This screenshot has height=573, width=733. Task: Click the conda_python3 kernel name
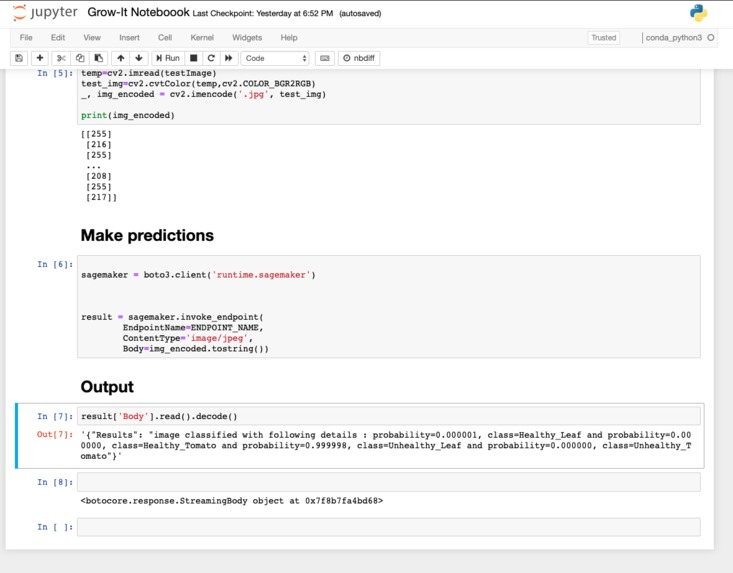pyautogui.click(x=674, y=37)
